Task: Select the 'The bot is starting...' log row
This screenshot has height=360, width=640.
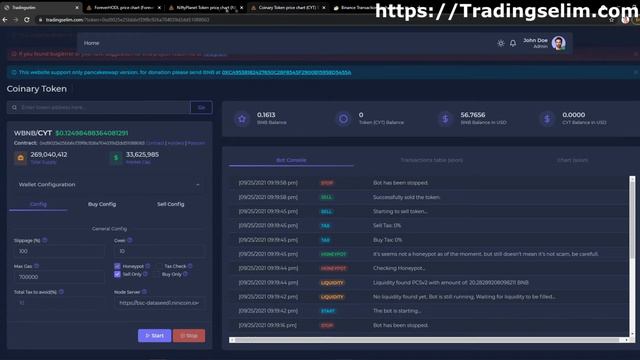Action: pyautogui.click(x=430, y=311)
